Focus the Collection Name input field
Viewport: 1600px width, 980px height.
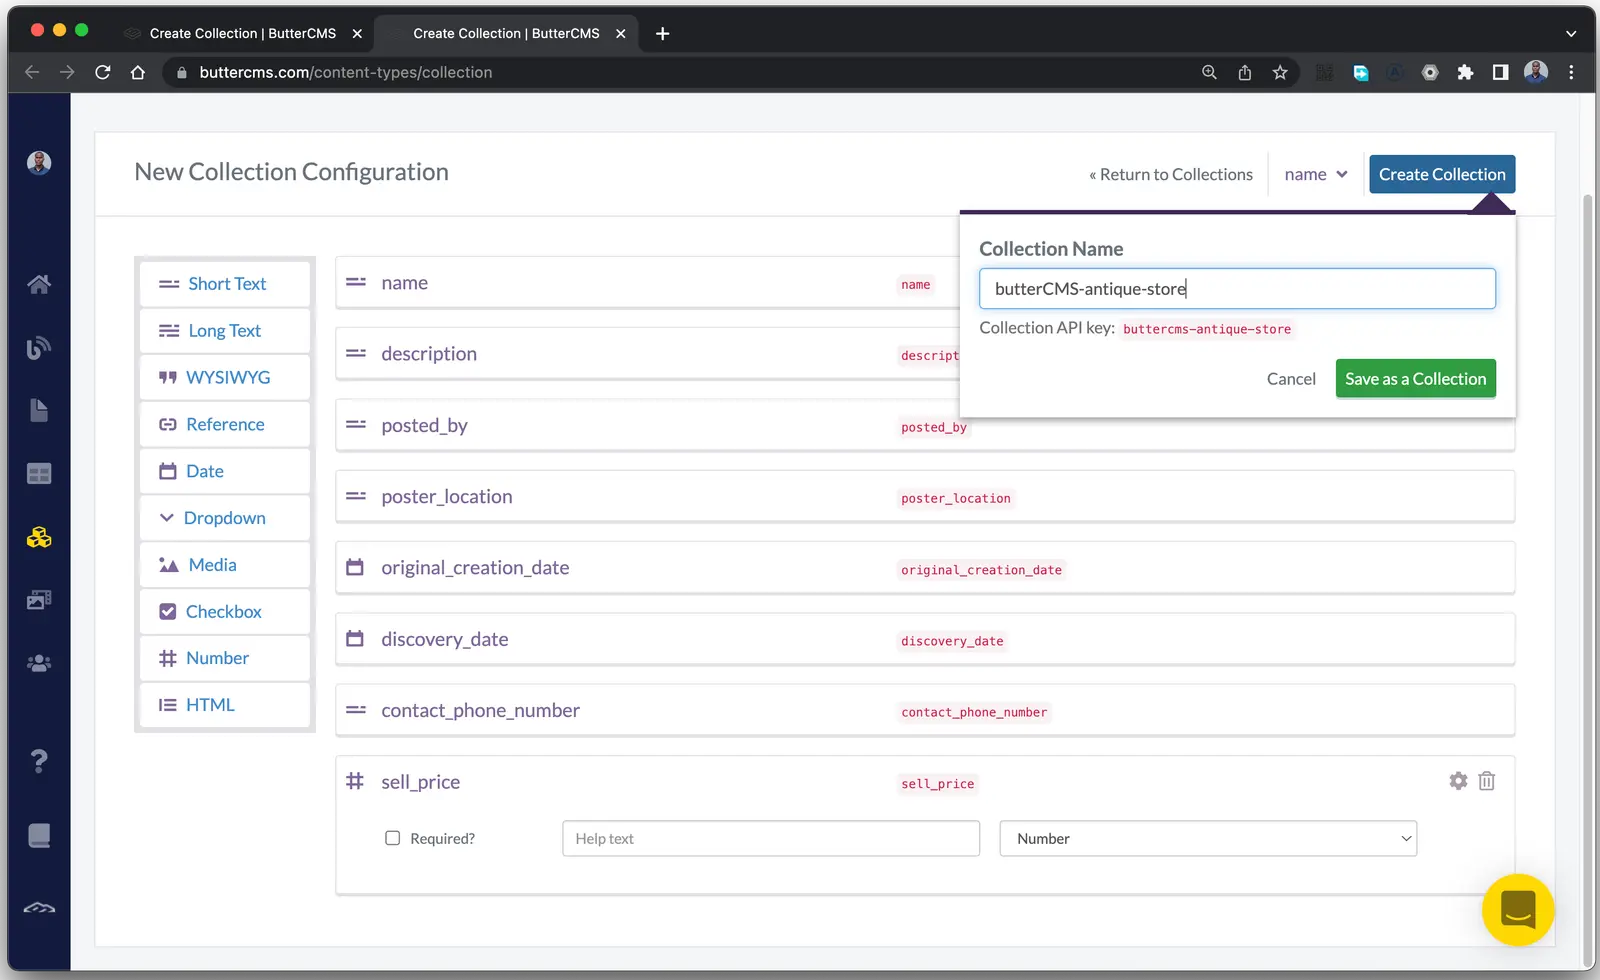coord(1237,288)
